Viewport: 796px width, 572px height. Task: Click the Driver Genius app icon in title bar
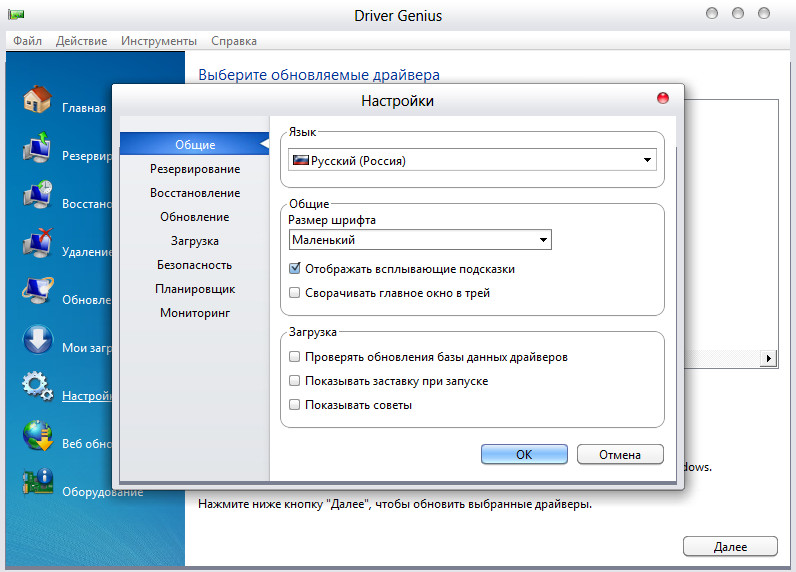coord(16,15)
